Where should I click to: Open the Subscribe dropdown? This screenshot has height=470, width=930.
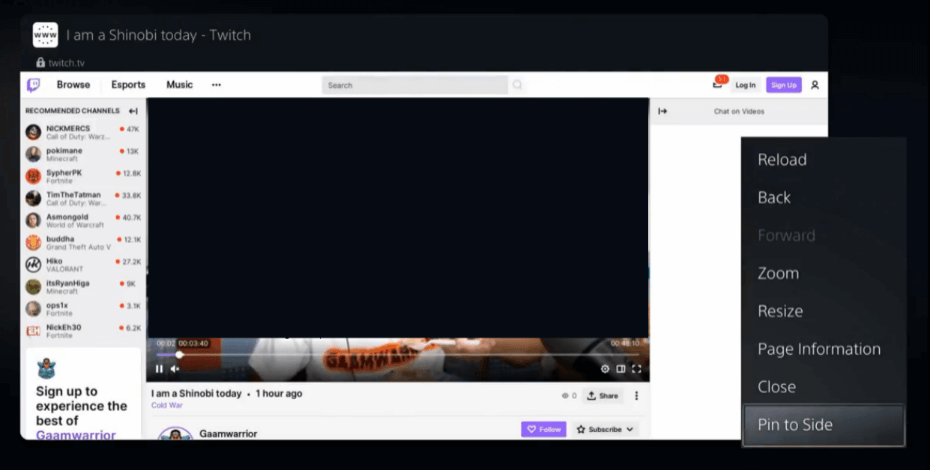(605, 429)
